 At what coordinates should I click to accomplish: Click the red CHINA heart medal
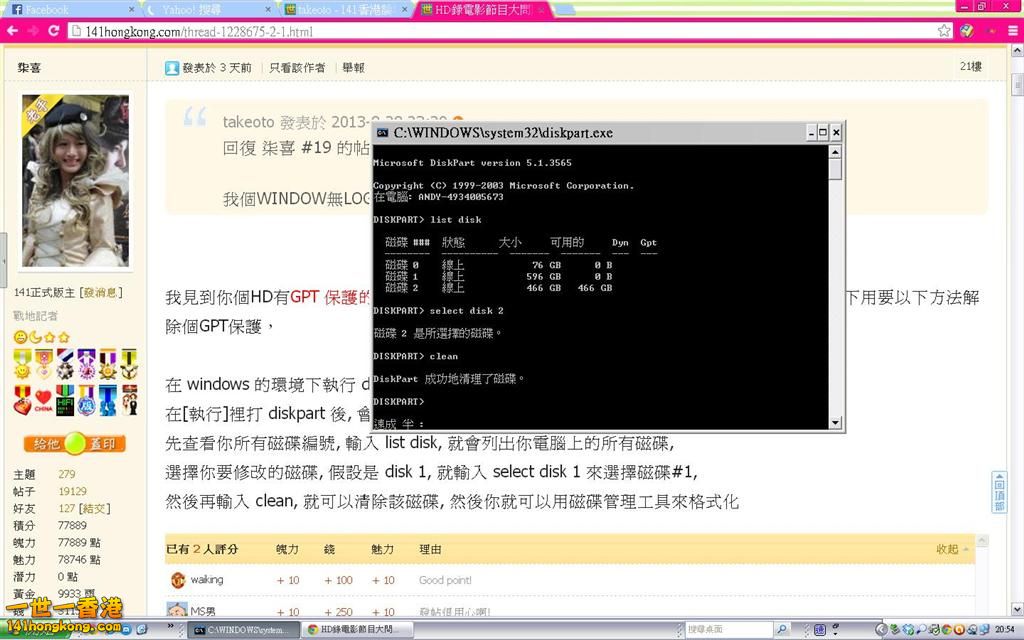43,400
